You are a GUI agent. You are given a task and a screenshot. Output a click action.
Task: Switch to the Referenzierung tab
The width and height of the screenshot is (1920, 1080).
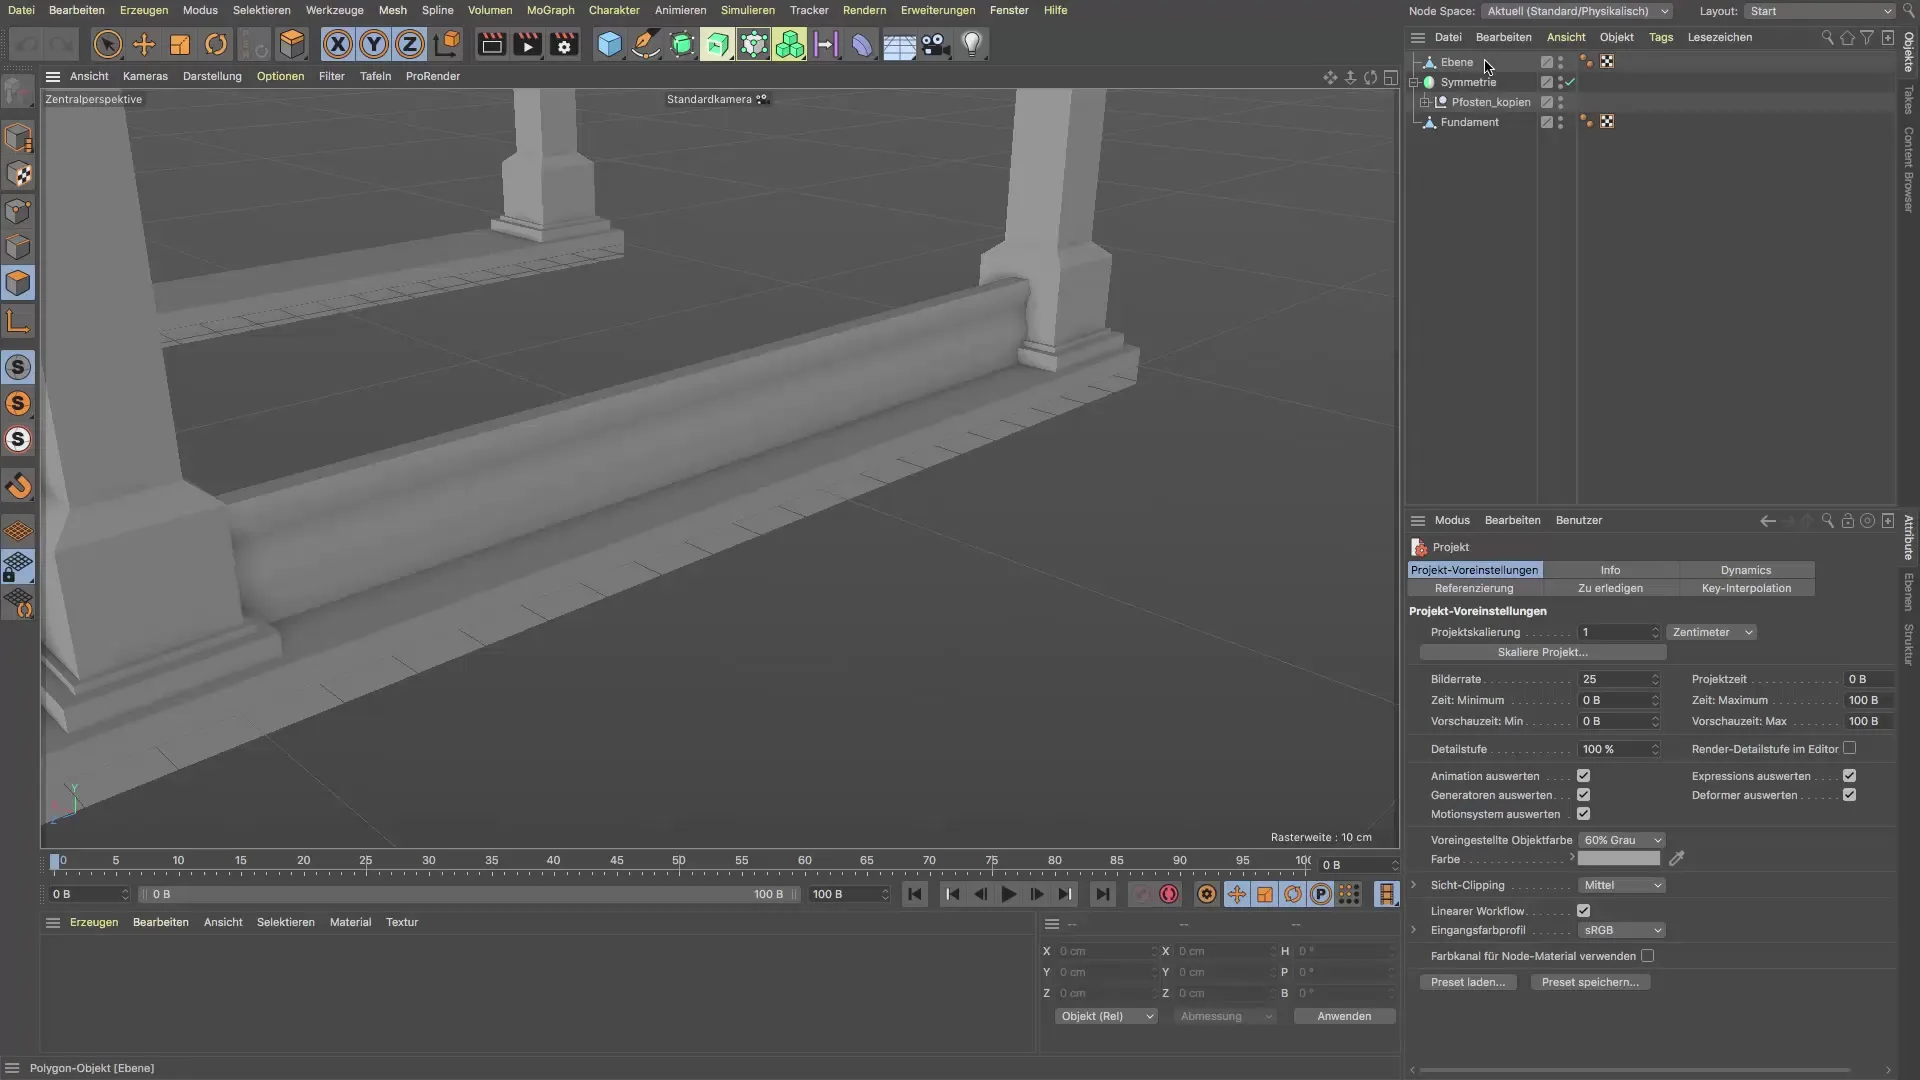point(1474,588)
